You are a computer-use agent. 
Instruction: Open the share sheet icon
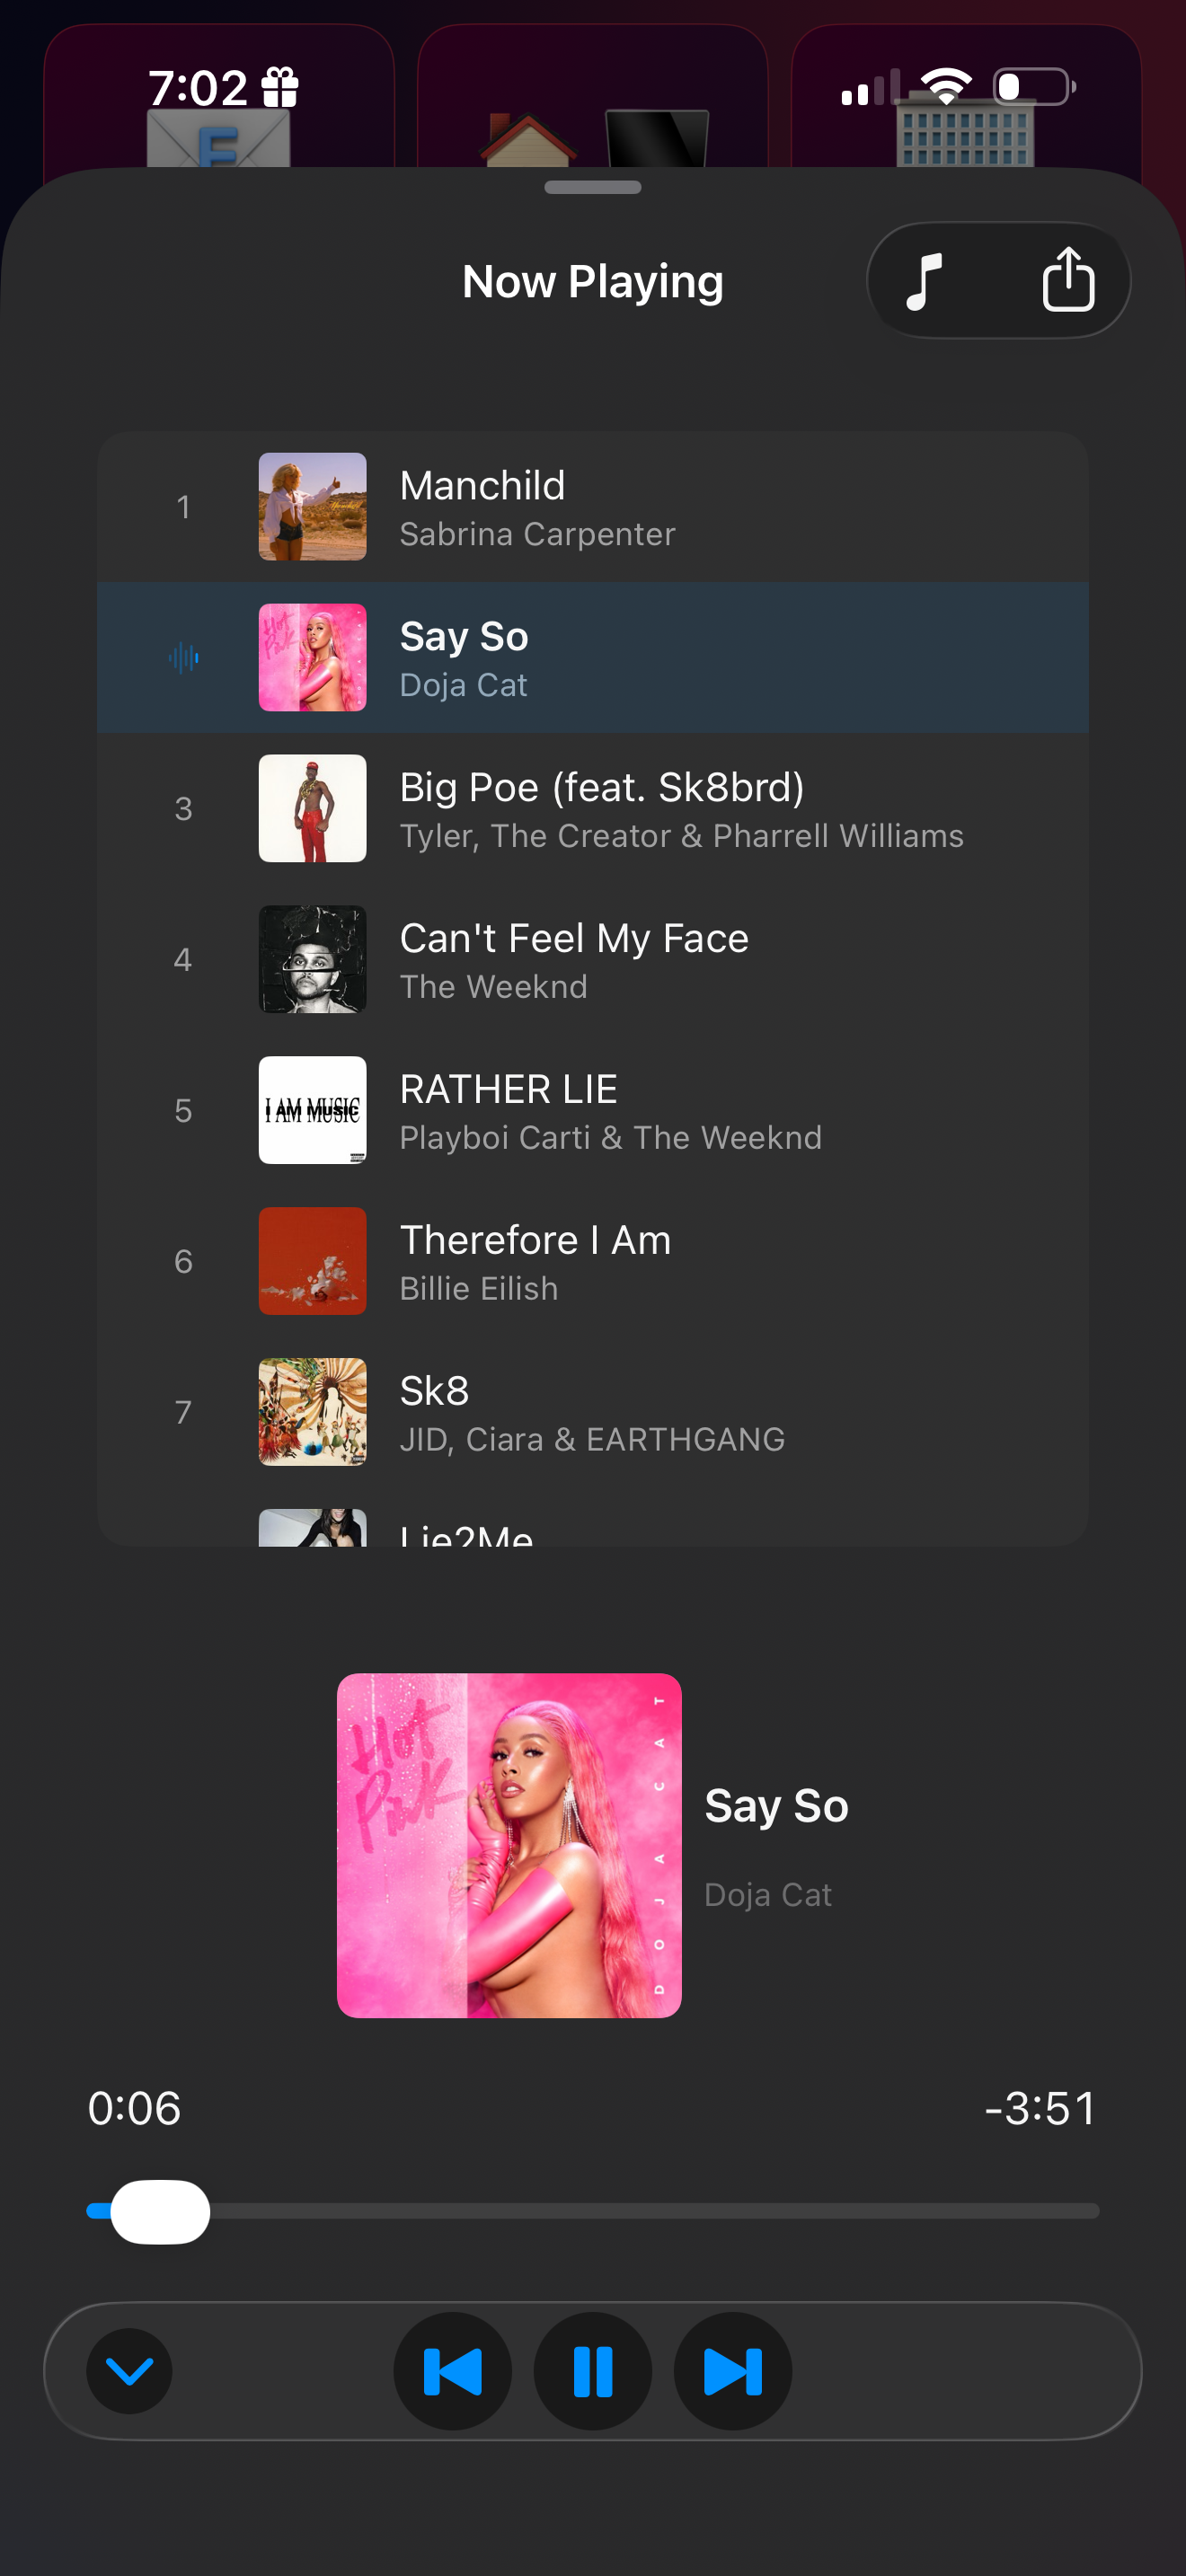click(x=1068, y=280)
